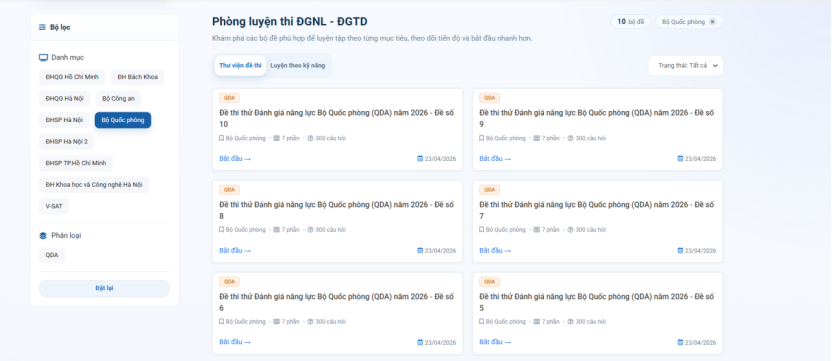Image resolution: width=832 pixels, height=361 pixels.
Task: Click the sections icon in the Đề số 6 card
Action: click(276, 322)
